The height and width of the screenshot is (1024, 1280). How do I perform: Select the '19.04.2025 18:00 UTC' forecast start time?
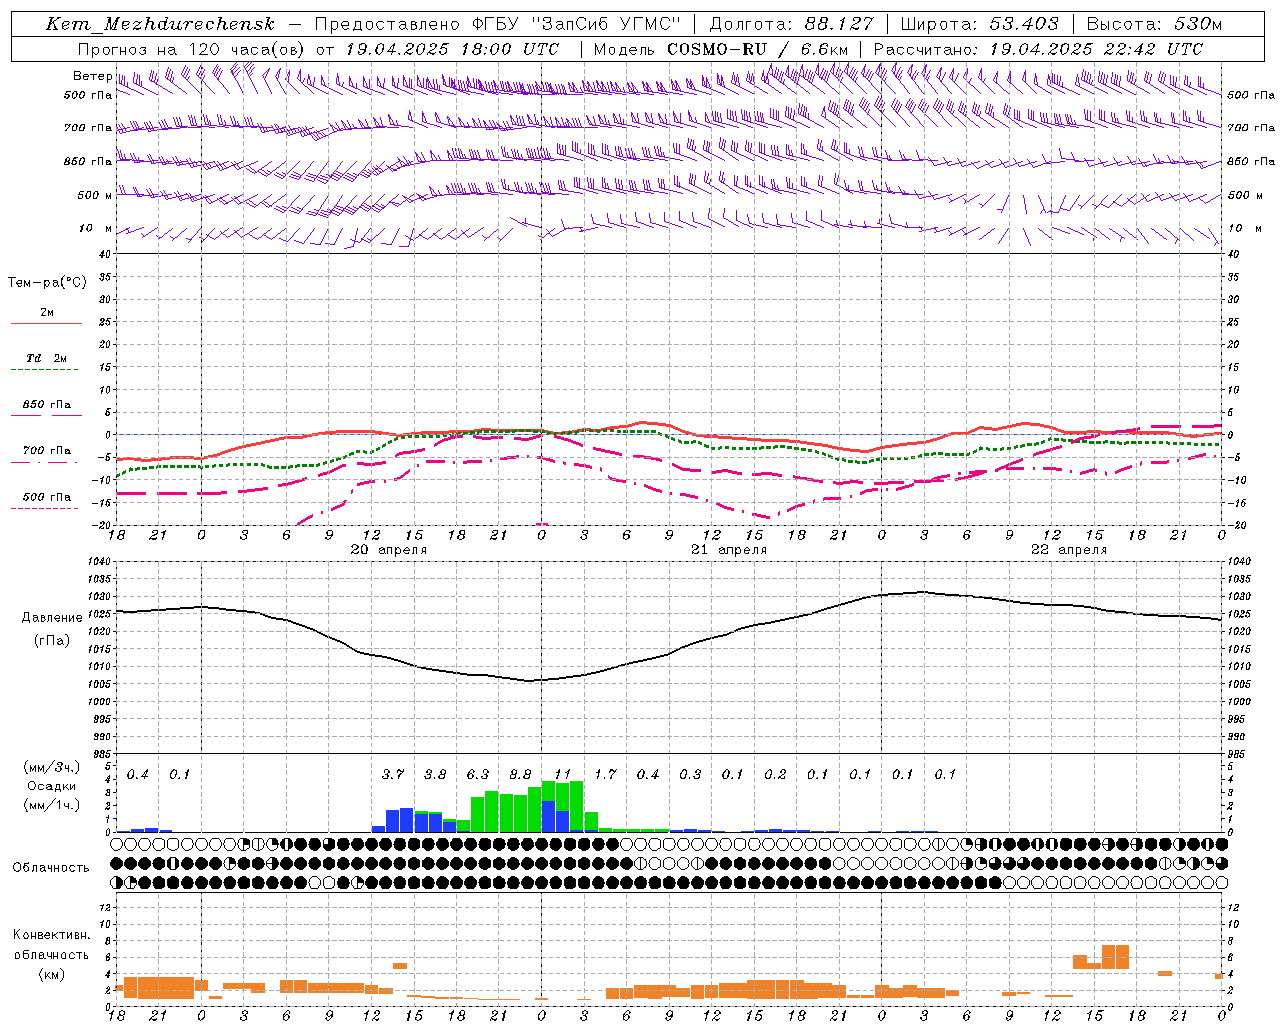coord(451,49)
